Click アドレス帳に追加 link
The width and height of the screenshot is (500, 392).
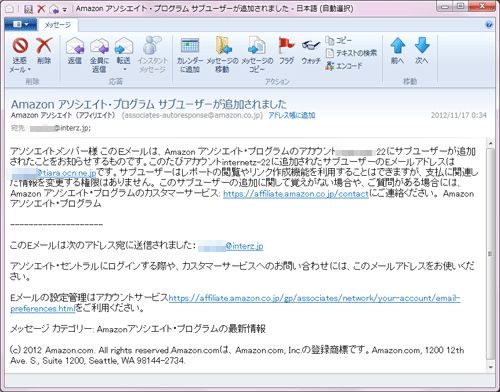click(x=292, y=115)
